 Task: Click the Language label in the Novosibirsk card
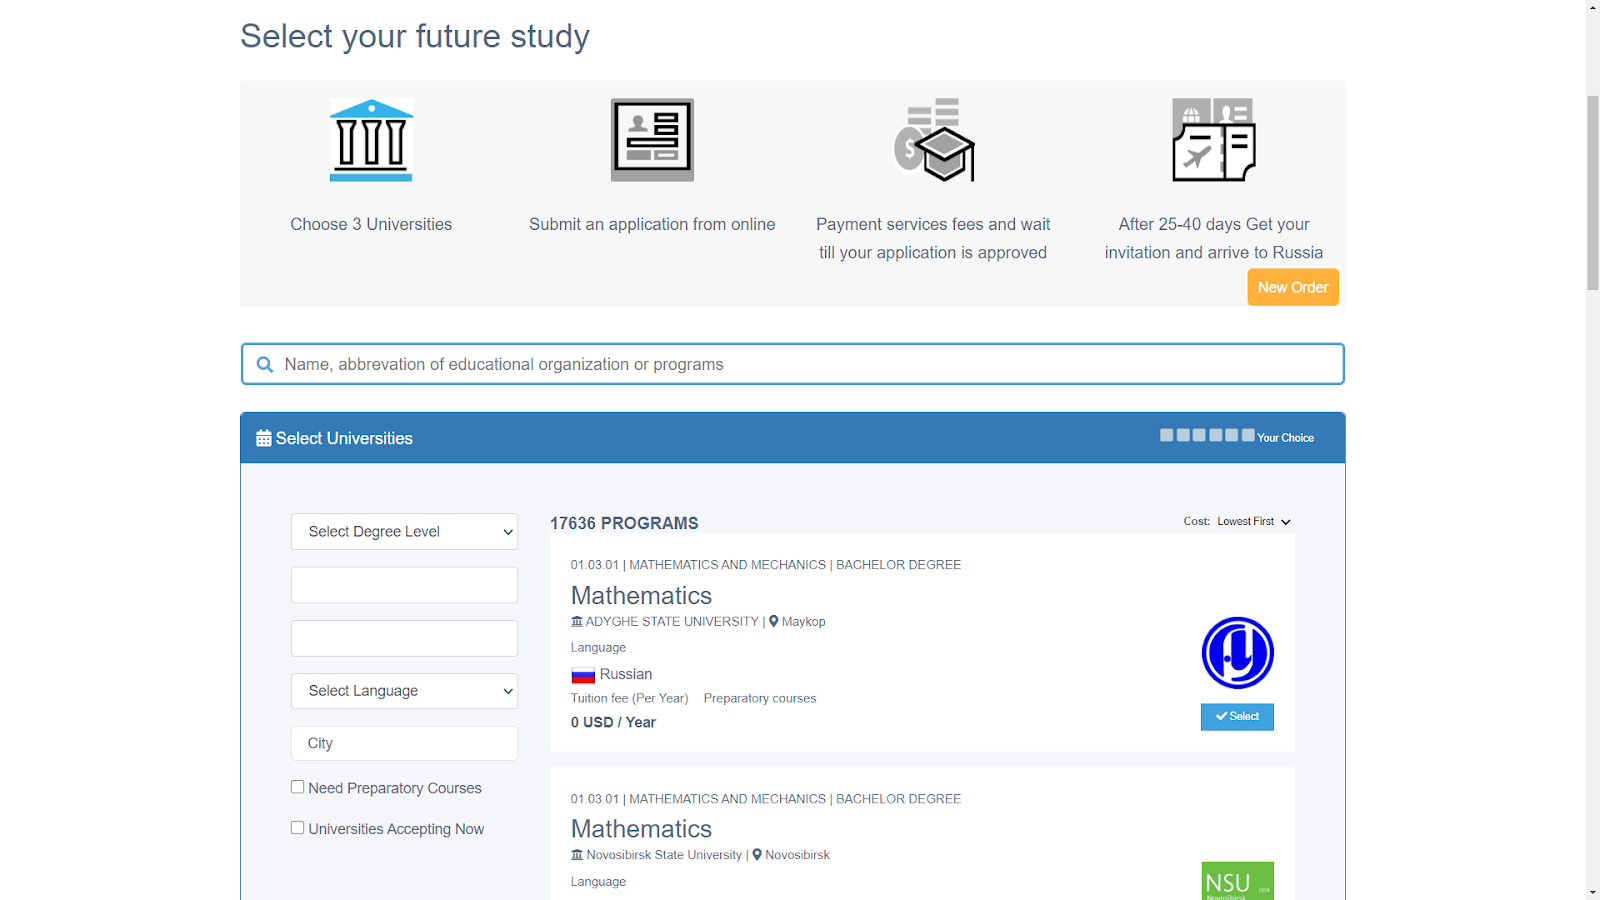click(x=598, y=882)
